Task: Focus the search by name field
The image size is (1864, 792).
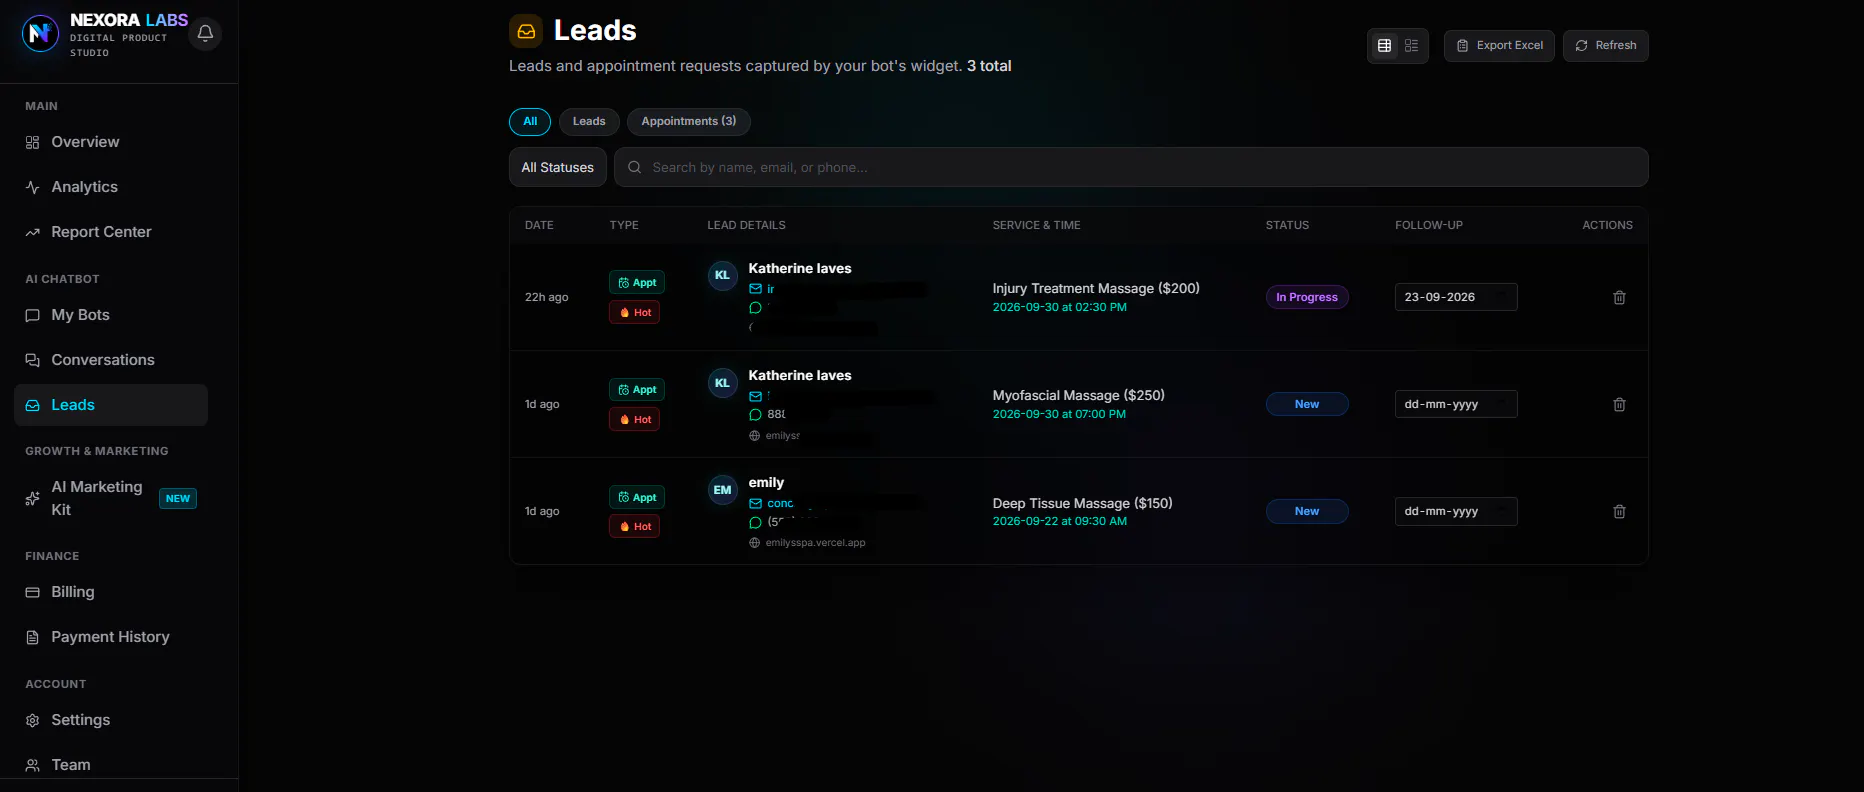Action: pyautogui.click(x=1131, y=167)
